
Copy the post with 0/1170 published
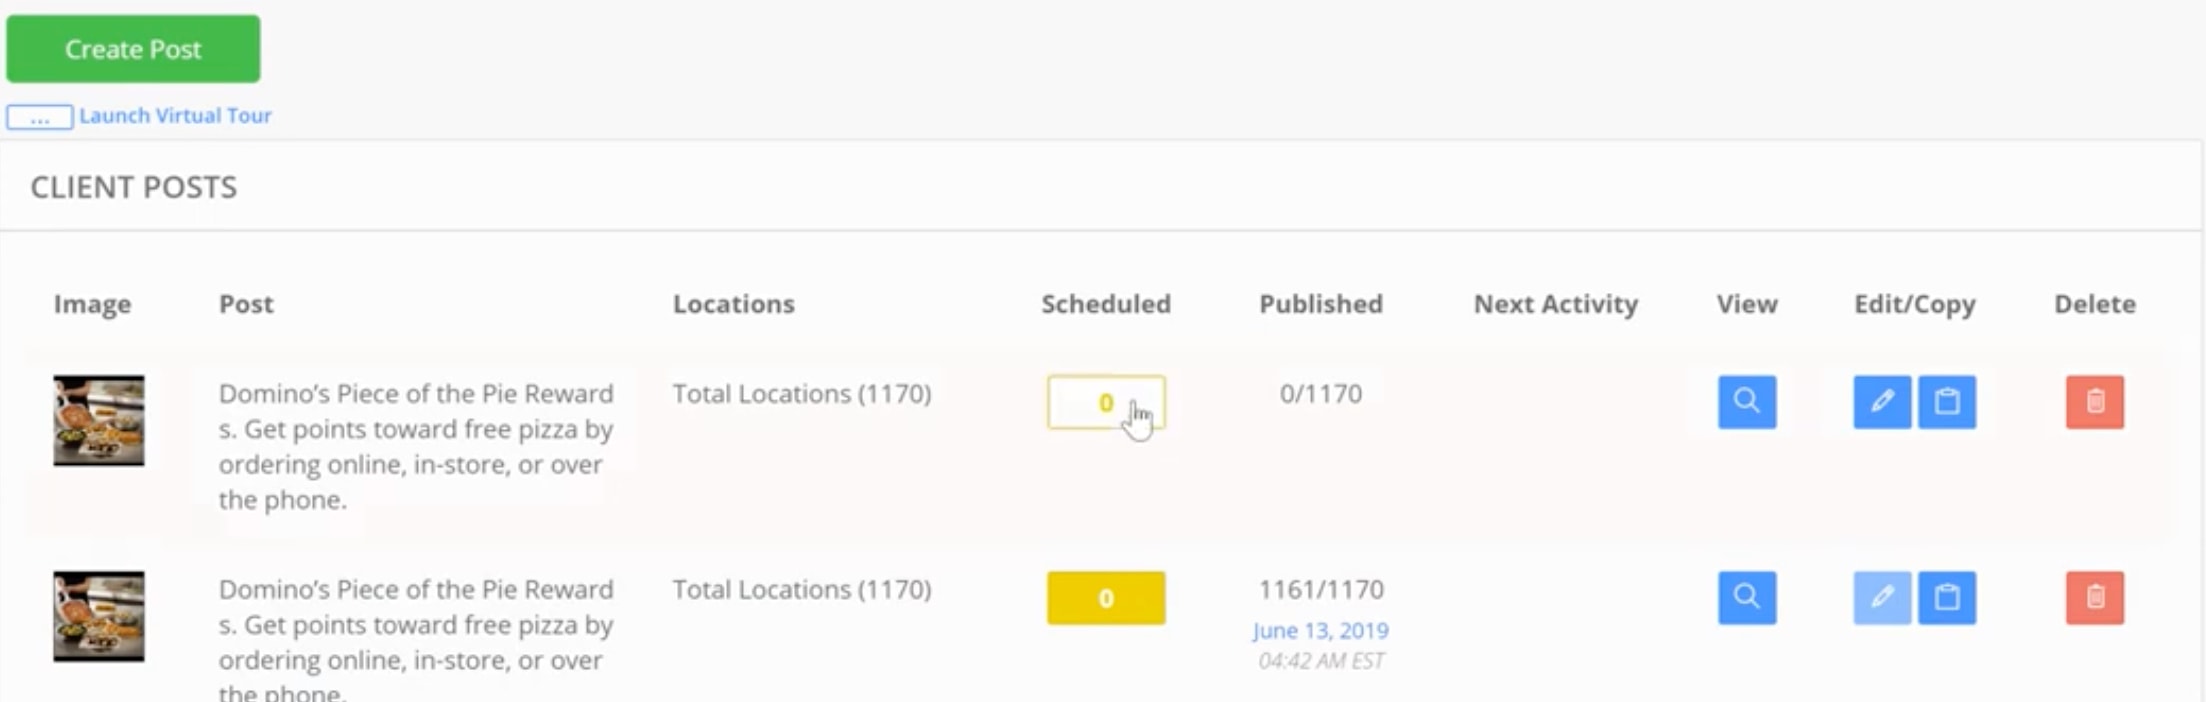click(x=1947, y=402)
